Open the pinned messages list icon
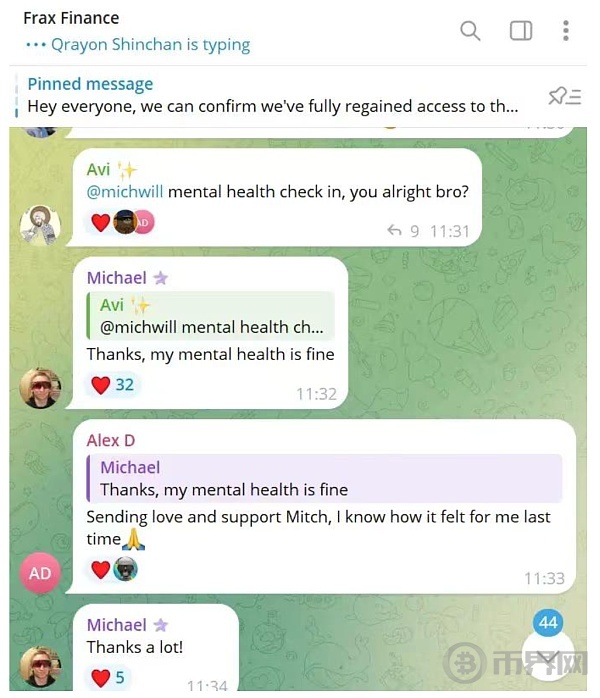 click(x=565, y=96)
